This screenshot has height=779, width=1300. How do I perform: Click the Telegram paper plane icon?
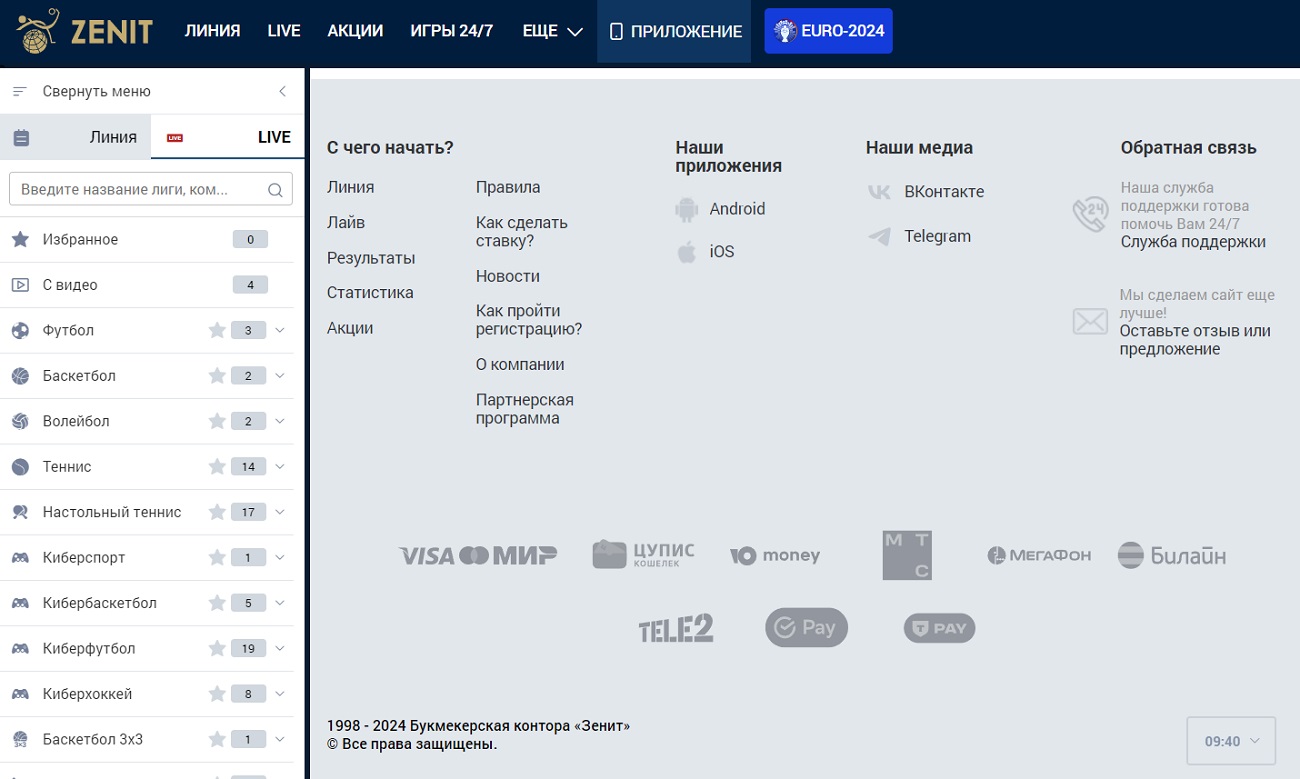pyautogui.click(x=879, y=236)
